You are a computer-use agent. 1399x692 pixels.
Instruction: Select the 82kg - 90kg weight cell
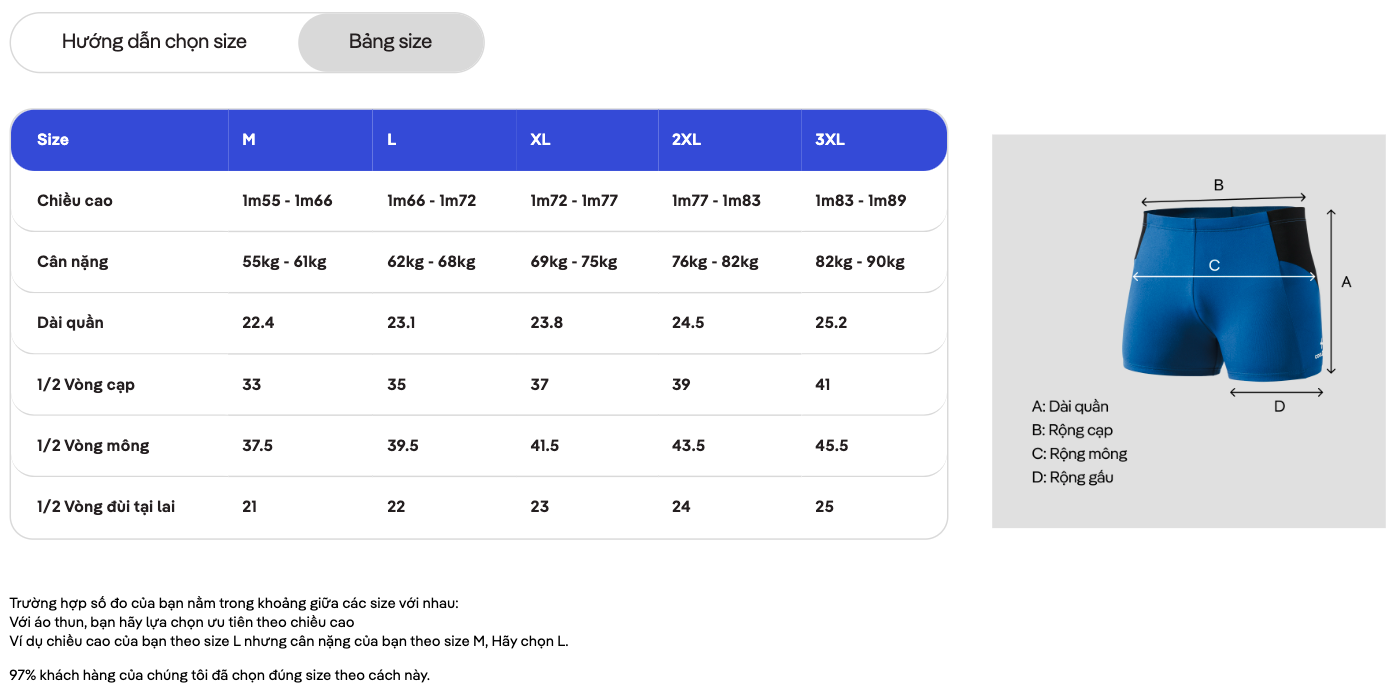point(860,262)
